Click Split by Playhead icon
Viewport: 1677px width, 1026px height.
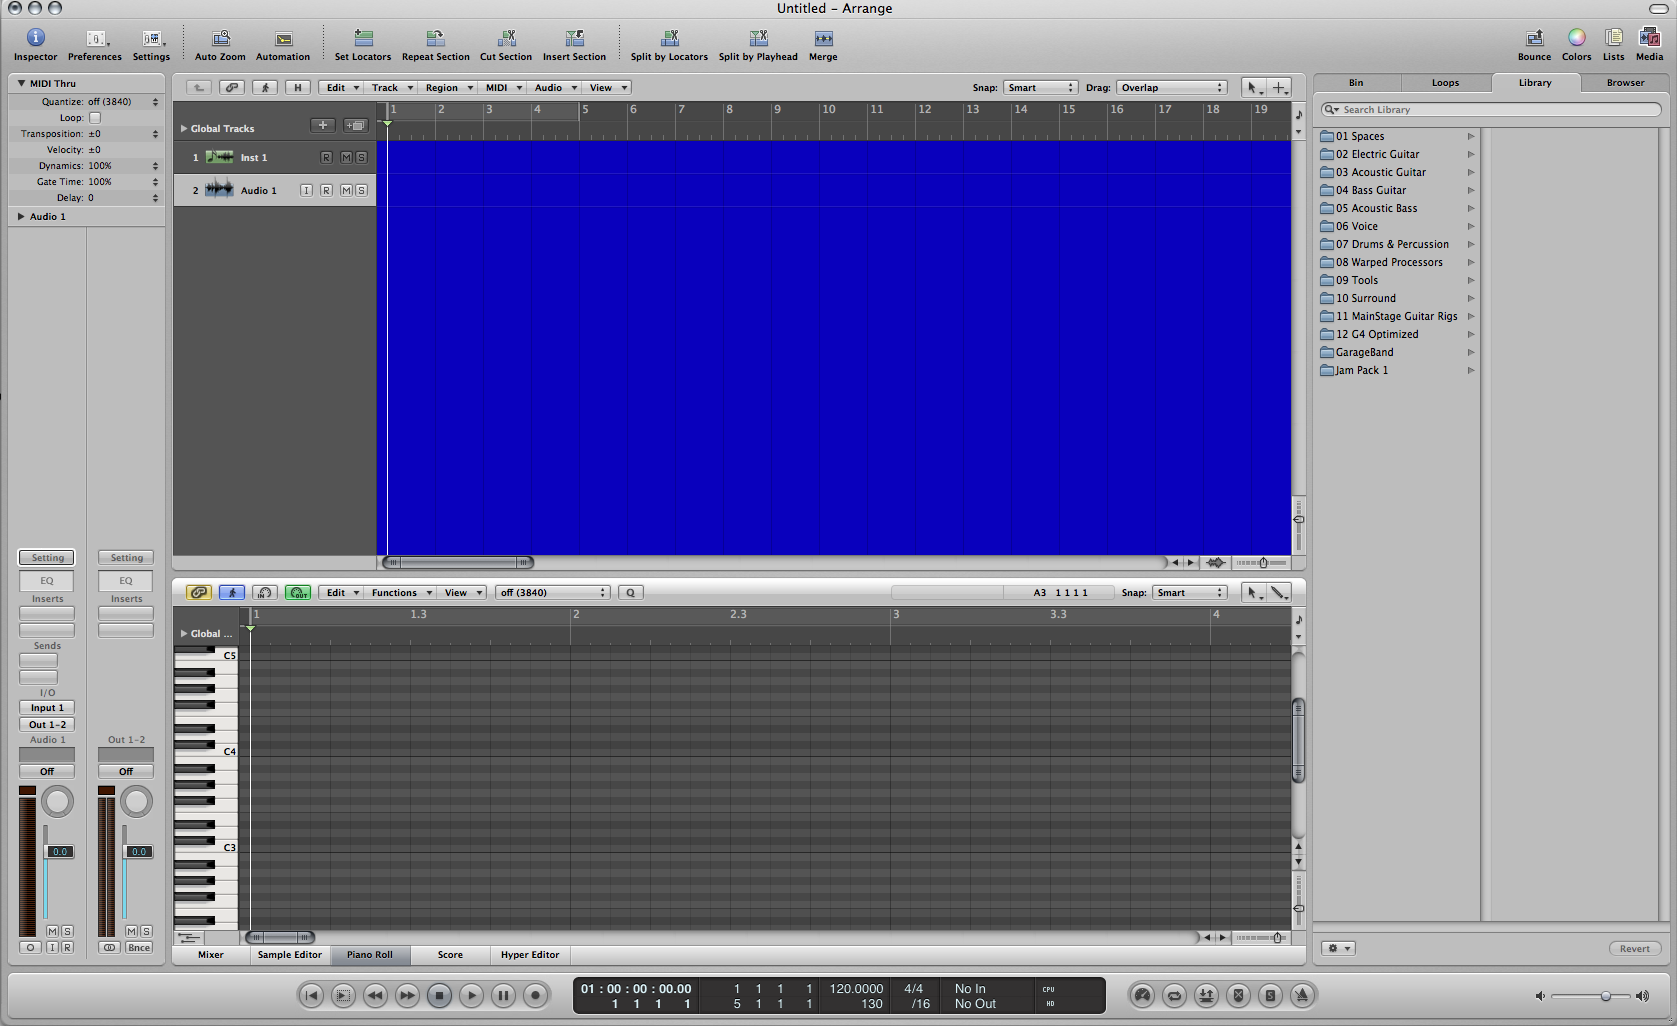coord(758,39)
